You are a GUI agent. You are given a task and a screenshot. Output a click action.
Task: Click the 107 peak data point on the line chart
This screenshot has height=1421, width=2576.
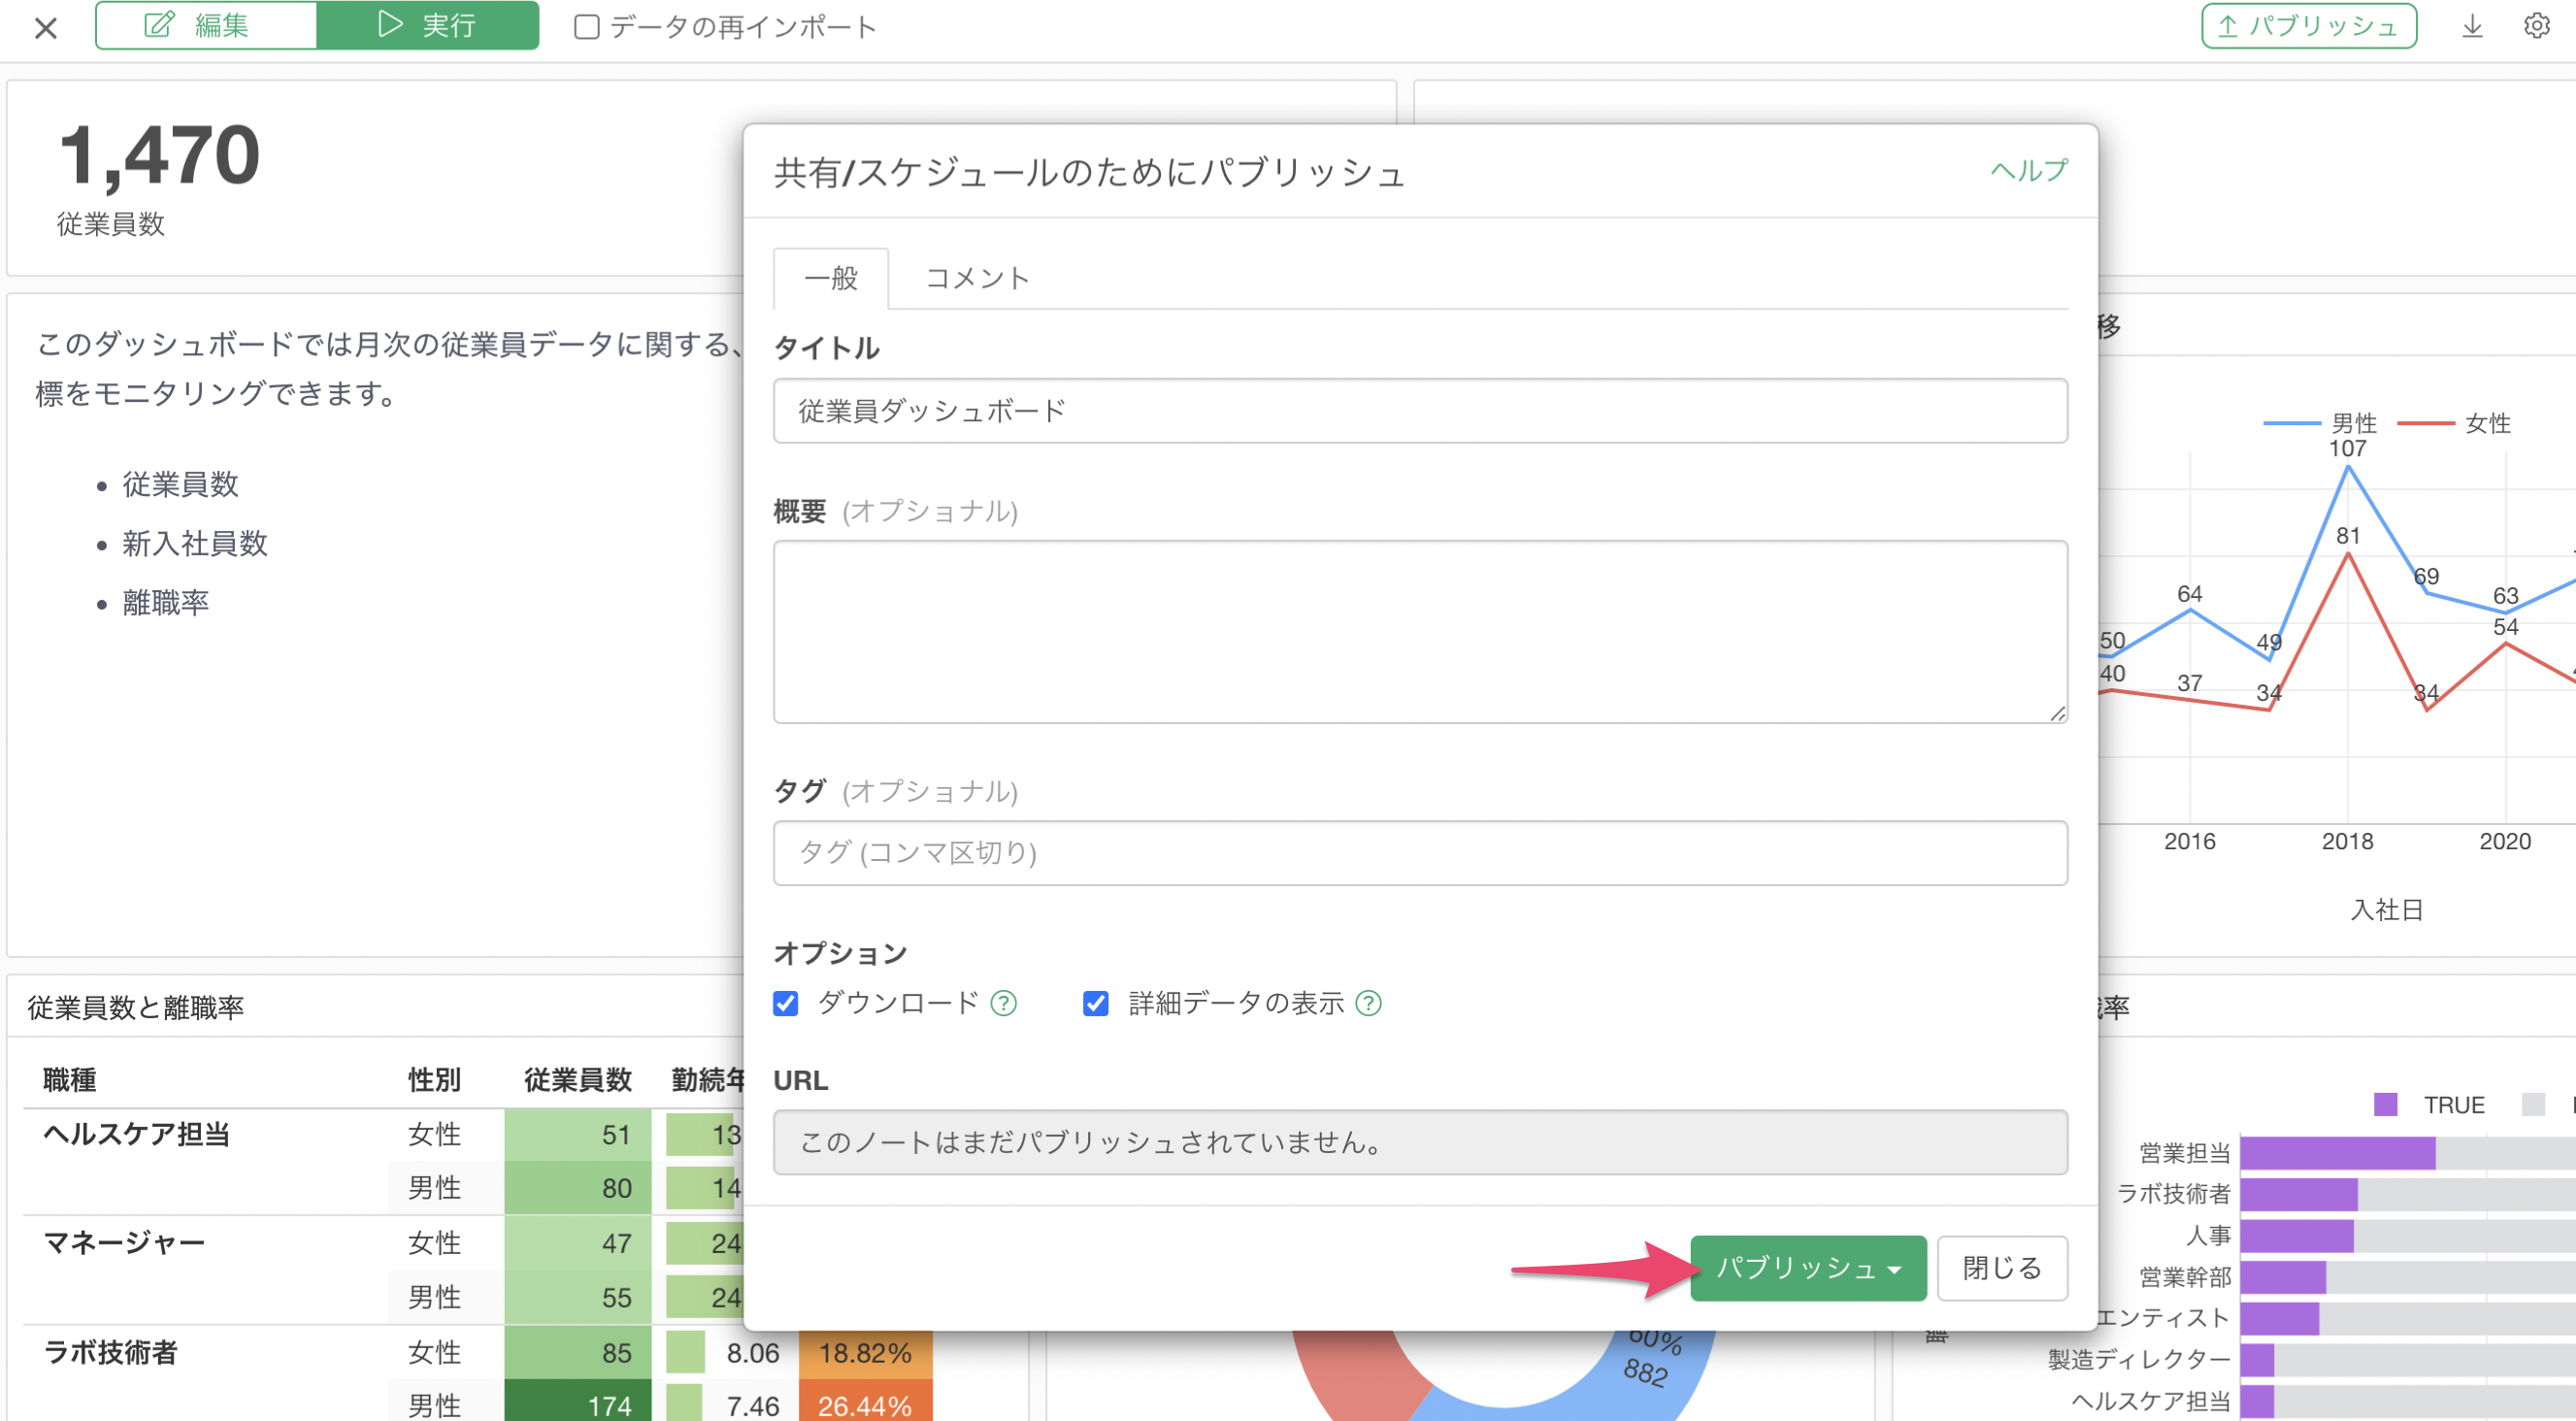(2347, 466)
